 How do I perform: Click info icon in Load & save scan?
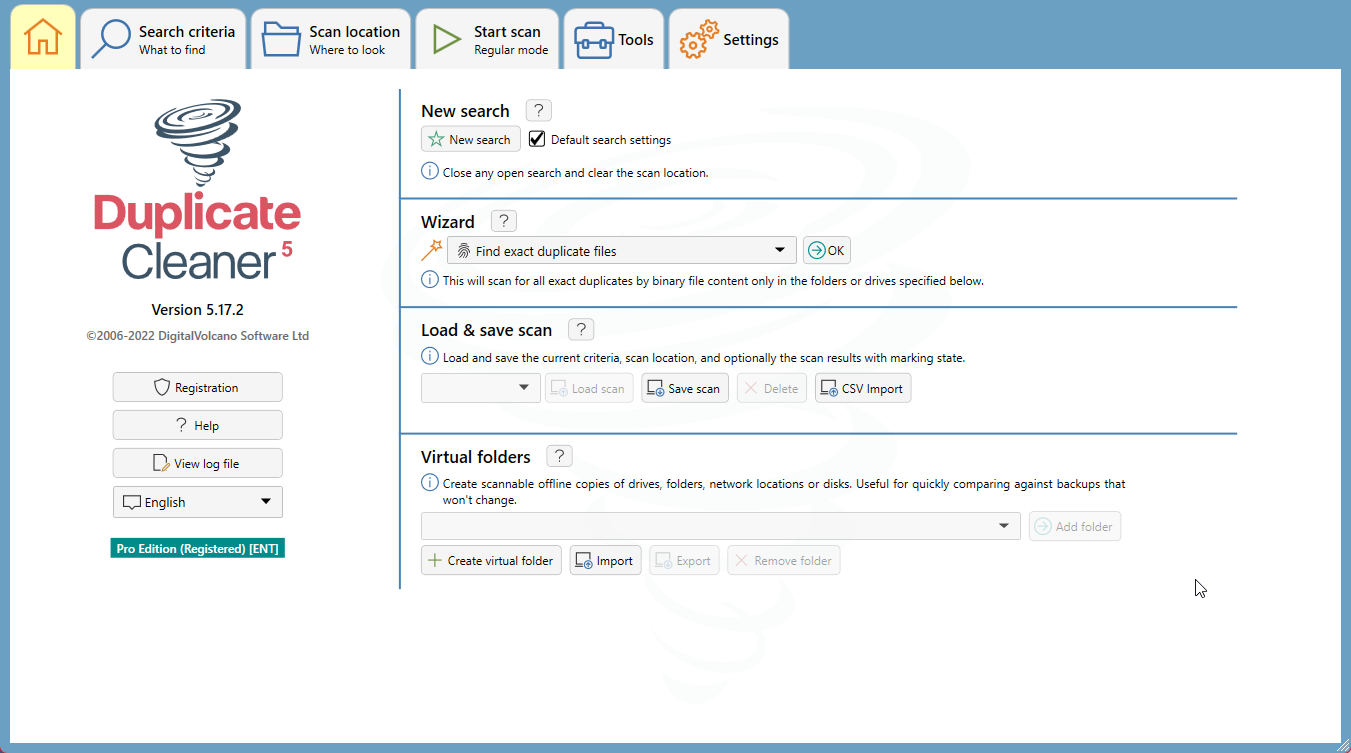(x=430, y=357)
